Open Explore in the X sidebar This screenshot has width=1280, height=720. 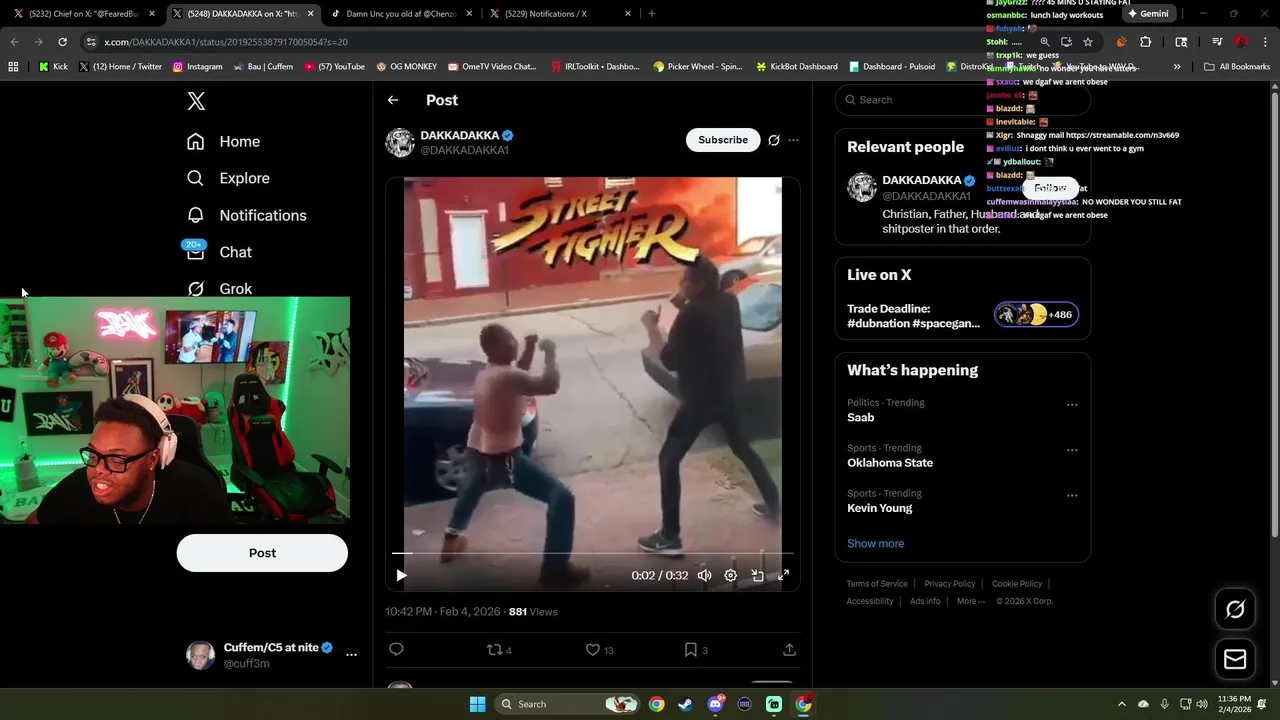pos(228,178)
